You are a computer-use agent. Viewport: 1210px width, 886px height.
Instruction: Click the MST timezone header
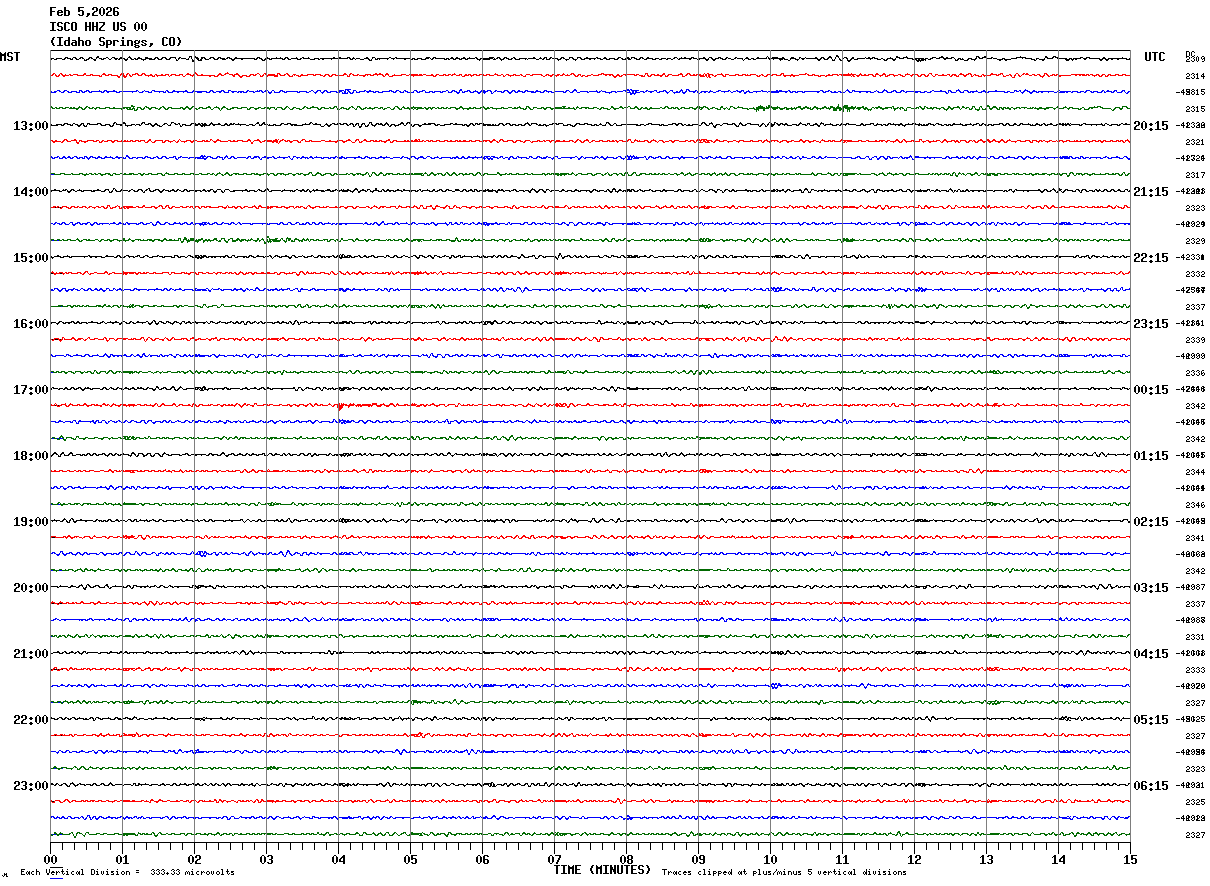(10, 57)
